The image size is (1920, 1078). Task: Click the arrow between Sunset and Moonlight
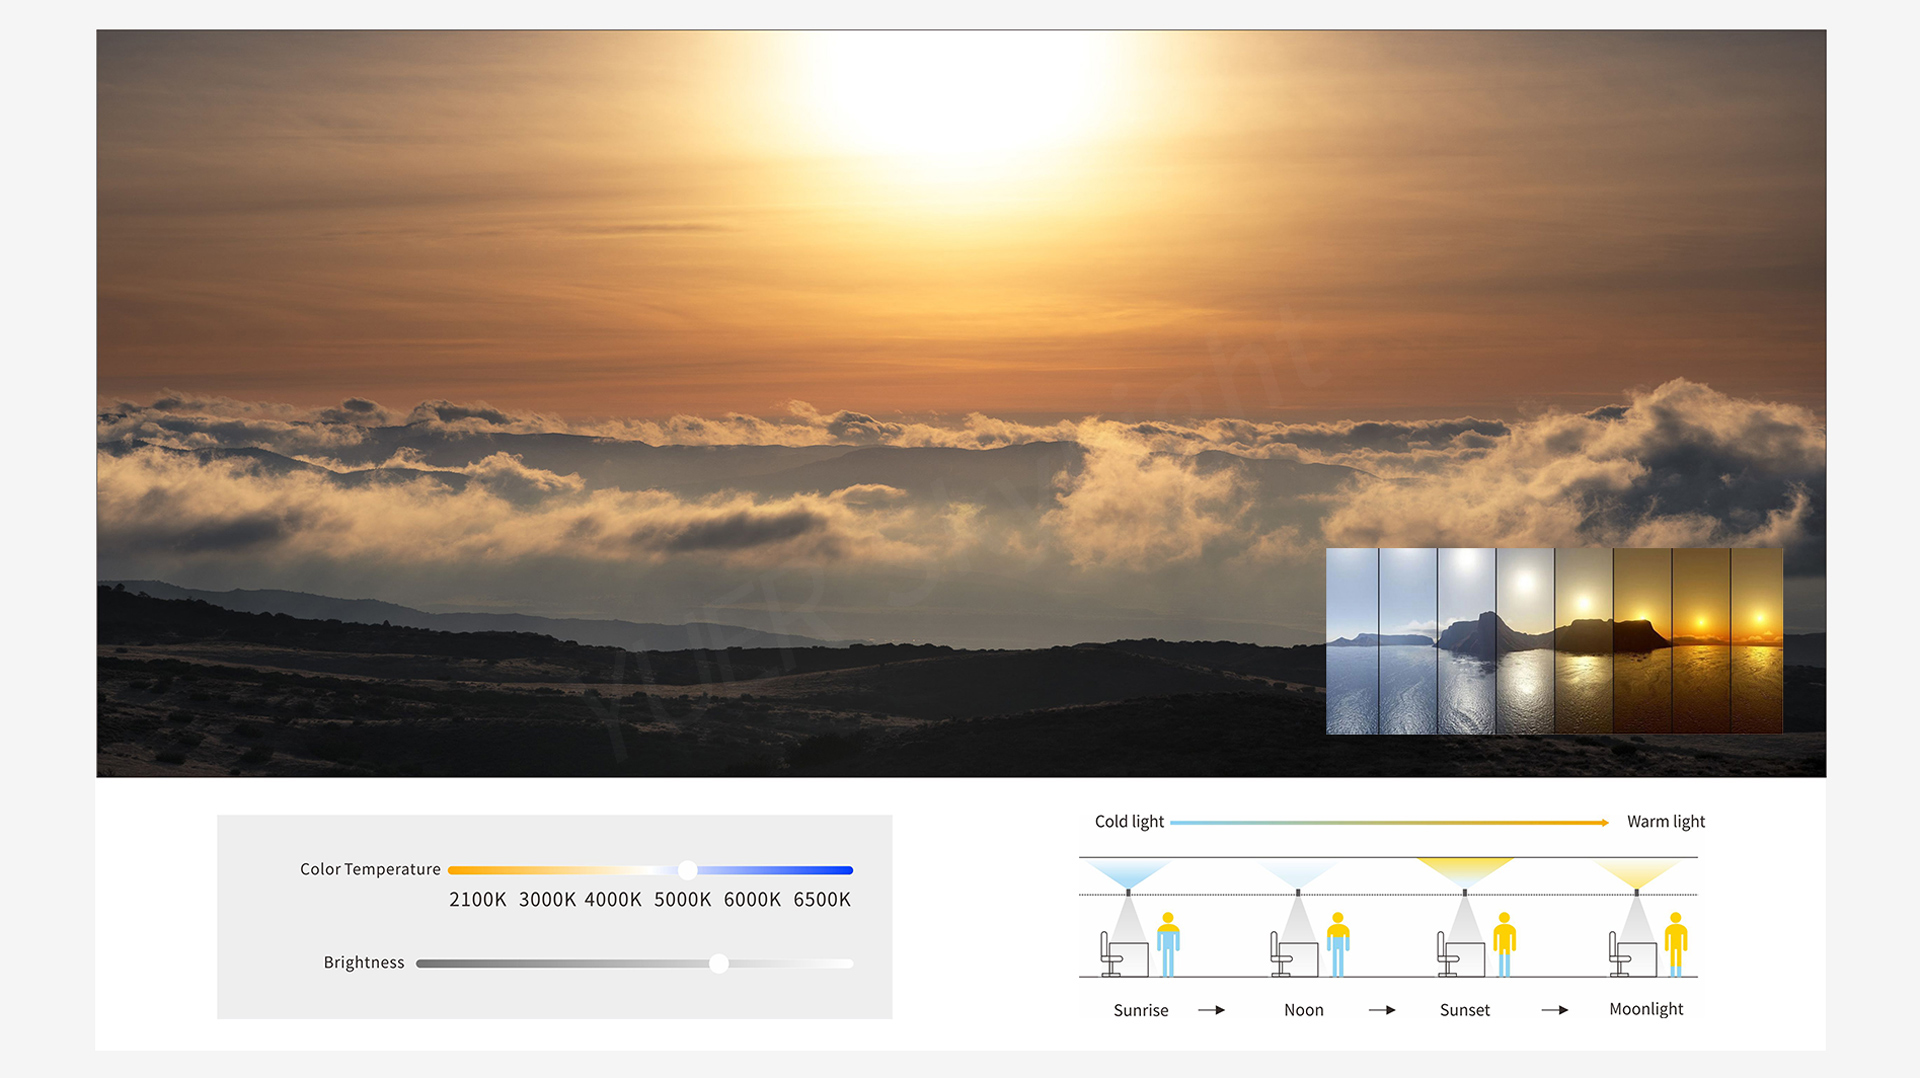pos(1555,1010)
